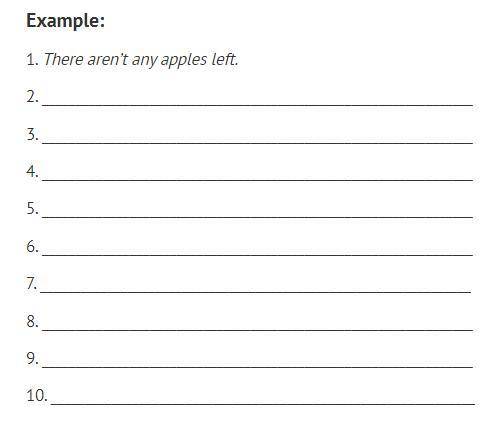The height and width of the screenshot is (432, 497).
Task: Click the blank answer line for item 3
Action: (257, 142)
